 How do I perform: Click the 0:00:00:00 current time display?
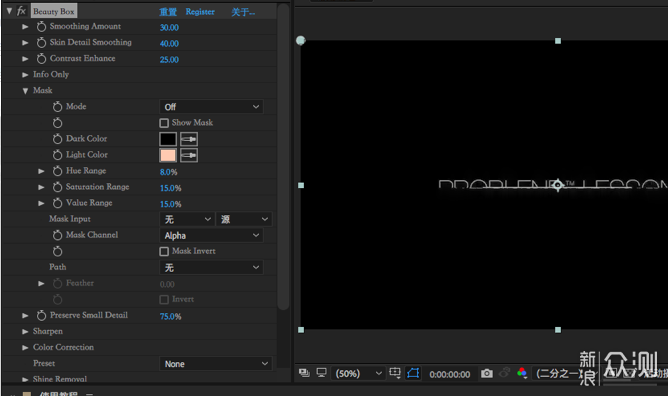tap(449, 374)
